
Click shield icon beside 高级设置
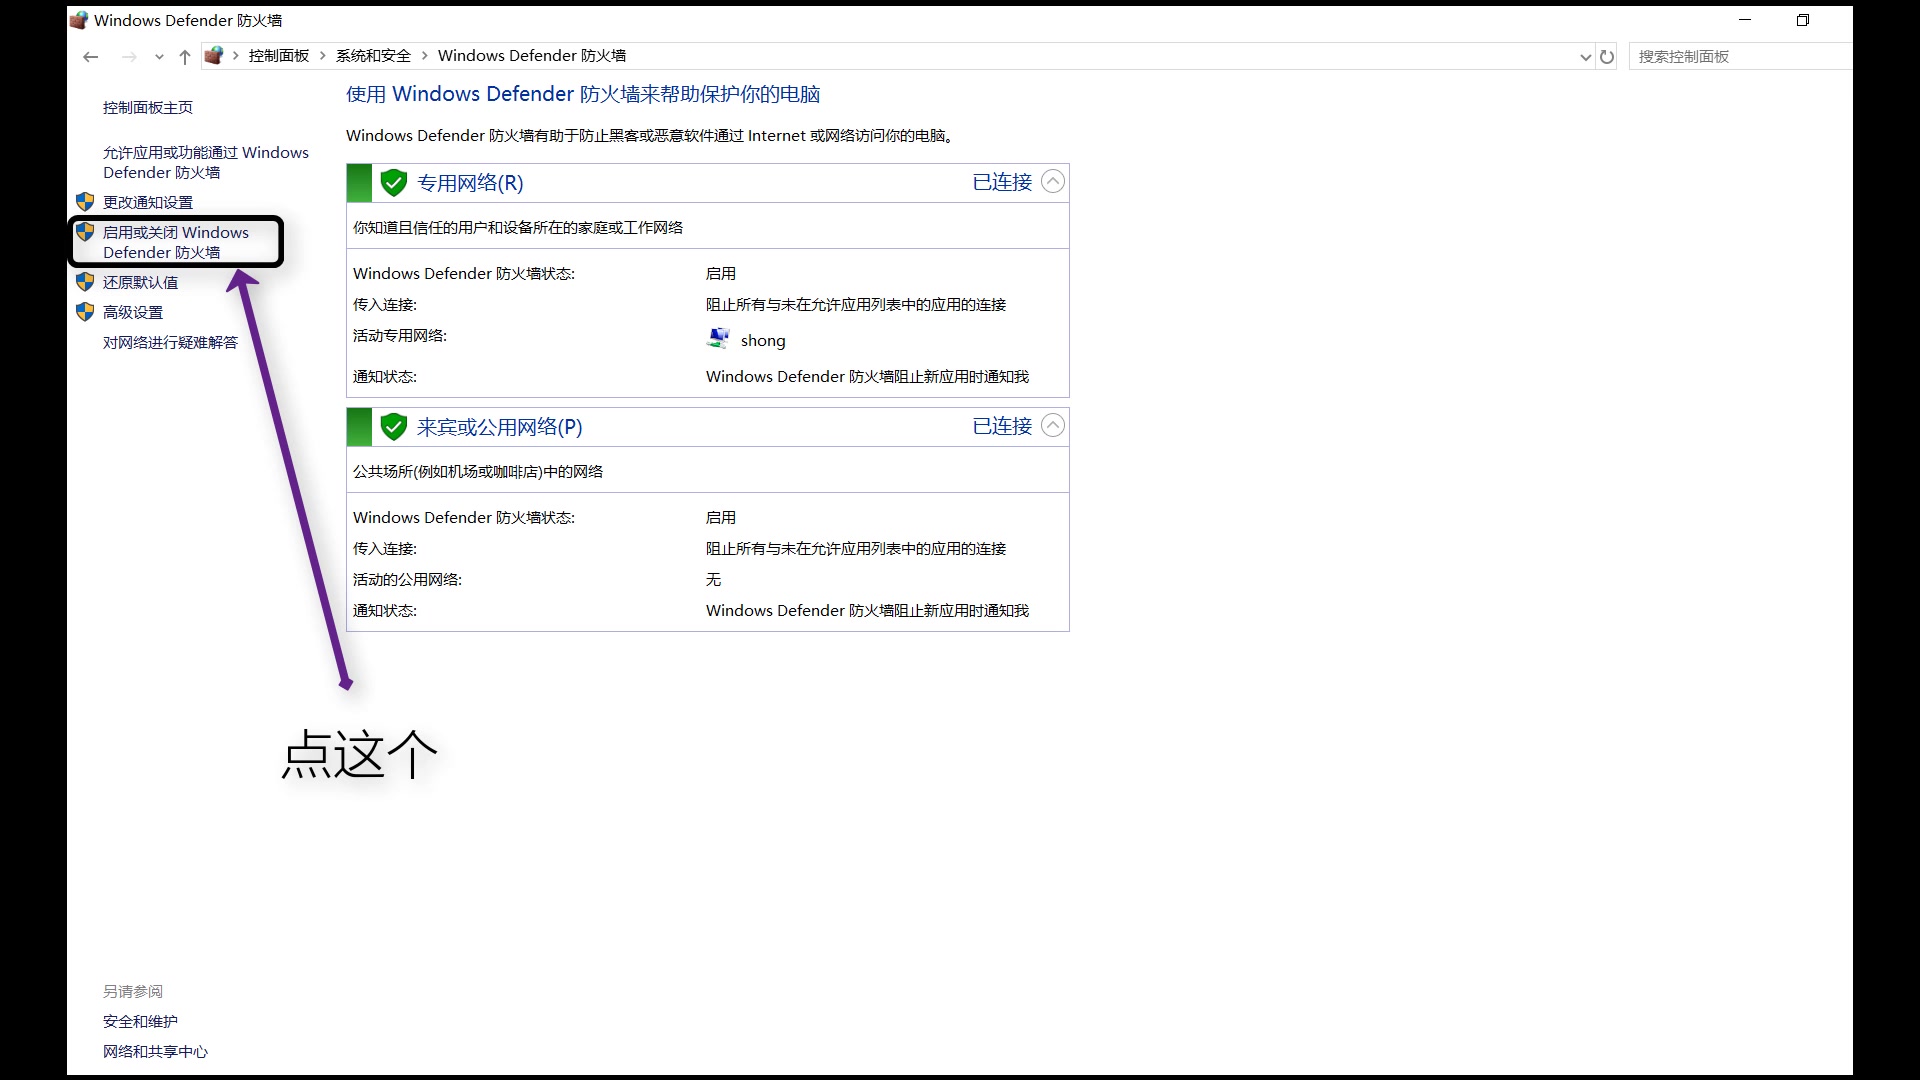click(85, 312)
